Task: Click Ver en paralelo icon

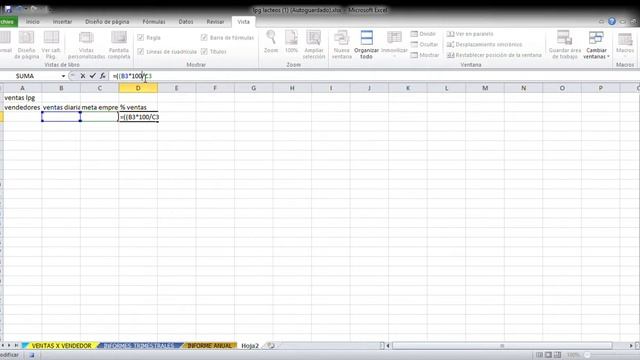Action: tap(451, 34)
